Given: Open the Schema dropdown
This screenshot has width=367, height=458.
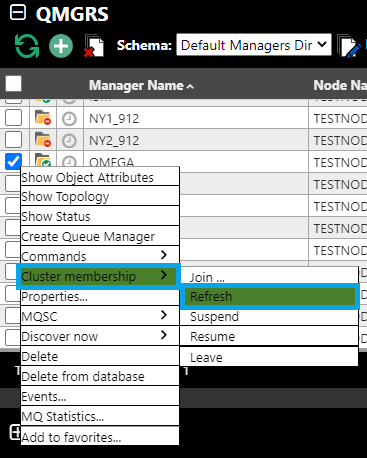Looking at the screenshot, I should pos(254,45).
